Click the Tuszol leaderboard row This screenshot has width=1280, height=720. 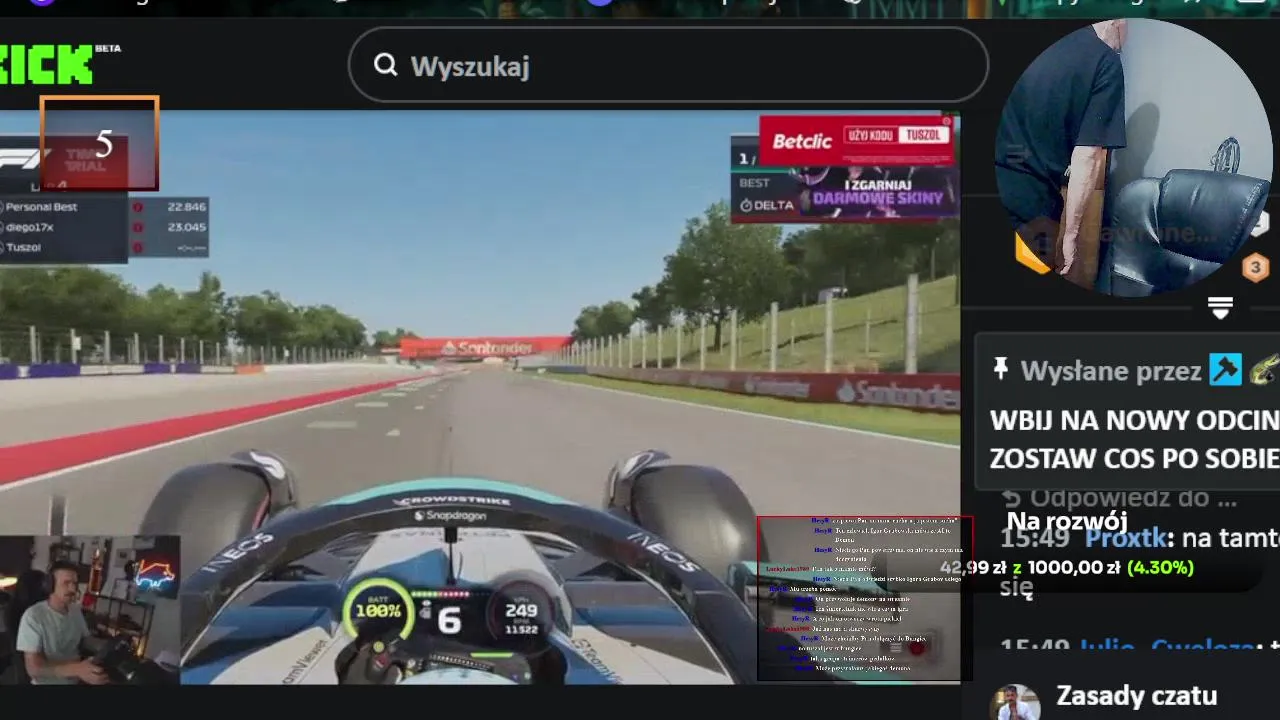(x=104, y=247)
